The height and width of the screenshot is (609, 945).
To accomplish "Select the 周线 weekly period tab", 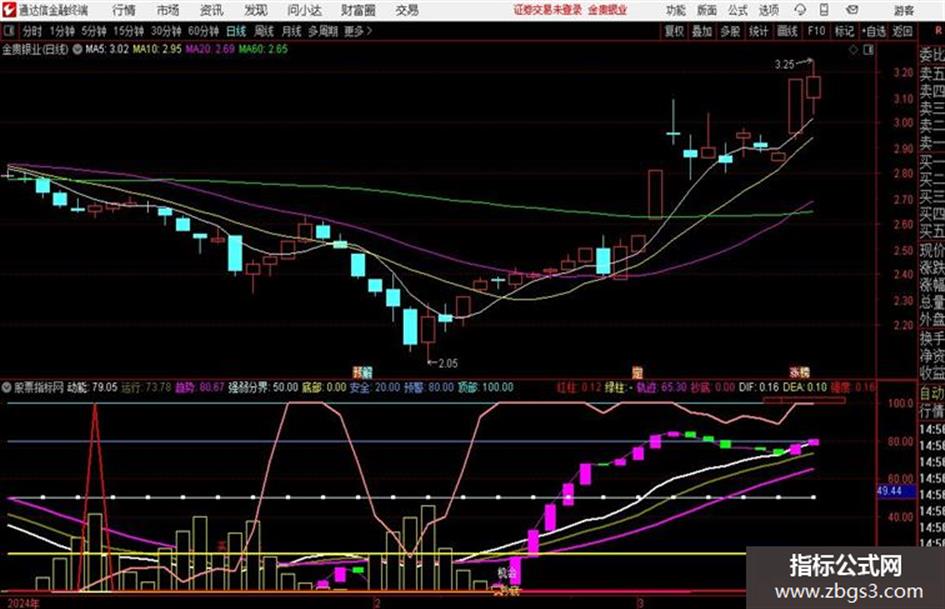I will (264, 31).
